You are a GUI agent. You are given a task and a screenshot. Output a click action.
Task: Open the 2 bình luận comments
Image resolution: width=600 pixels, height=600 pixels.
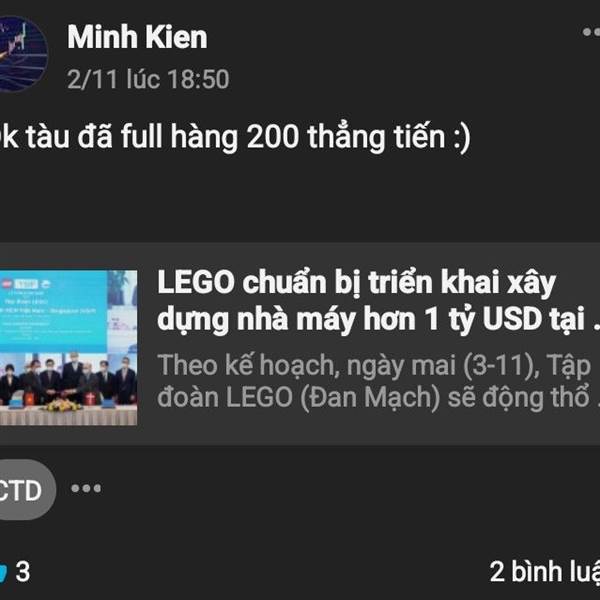point(545,572)
